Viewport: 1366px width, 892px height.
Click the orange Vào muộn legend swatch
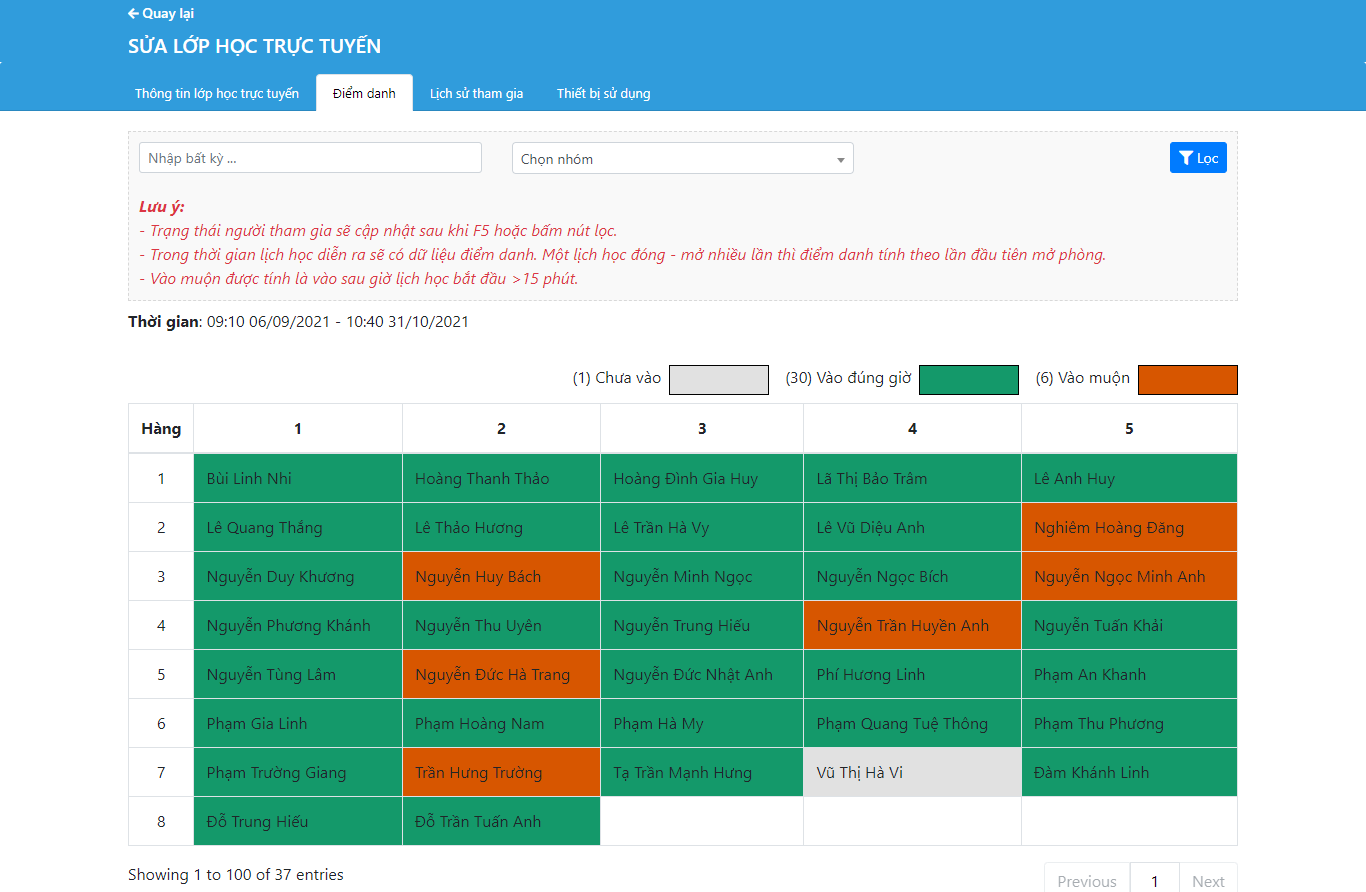[x=1188, y=380]
